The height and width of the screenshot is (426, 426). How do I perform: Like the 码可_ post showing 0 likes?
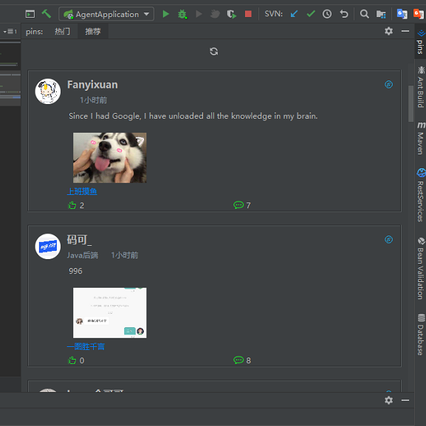point(72,360)
